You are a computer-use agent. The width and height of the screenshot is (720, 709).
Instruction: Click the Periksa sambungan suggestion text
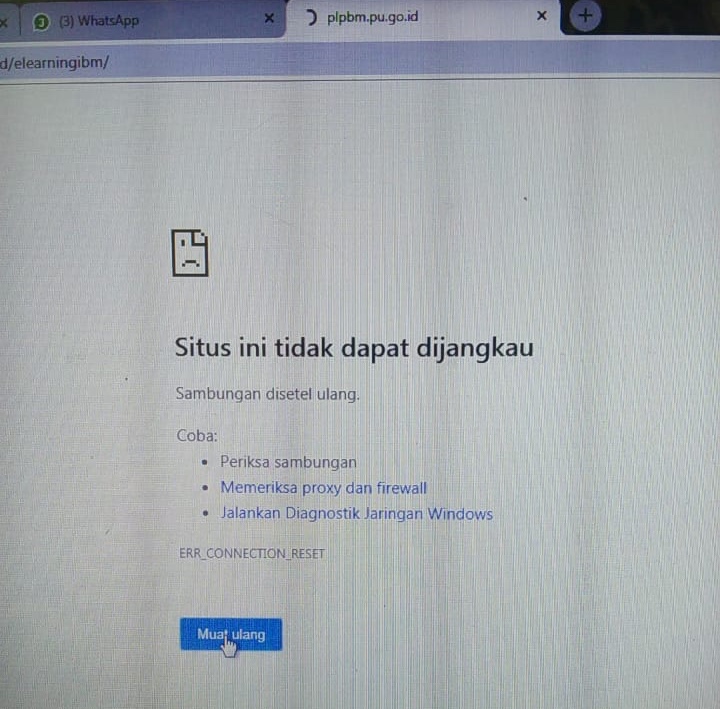tap(288, 463)
